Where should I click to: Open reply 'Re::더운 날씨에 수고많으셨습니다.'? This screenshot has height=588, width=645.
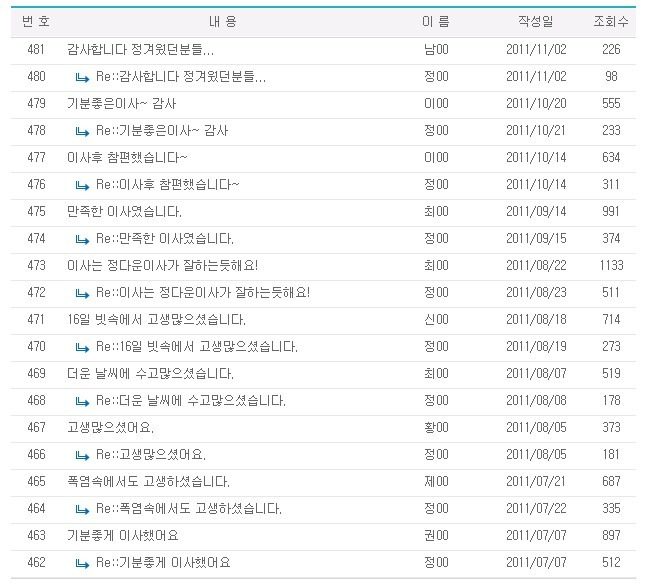pyautogui.click(x=190, y=400)
